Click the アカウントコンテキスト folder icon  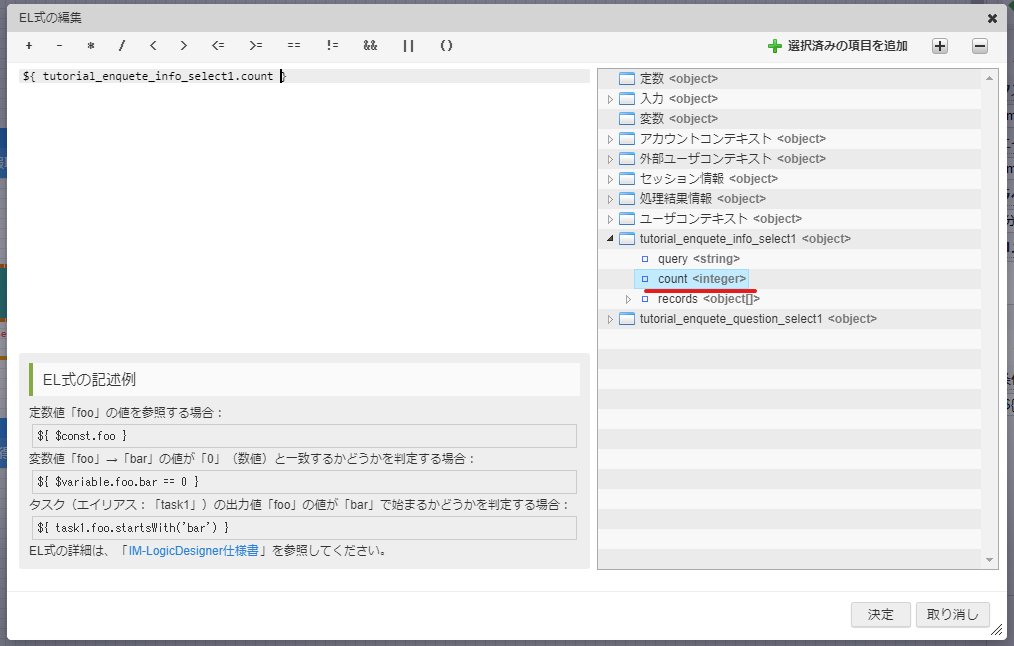pyautogui.click(x=627, y=139)
